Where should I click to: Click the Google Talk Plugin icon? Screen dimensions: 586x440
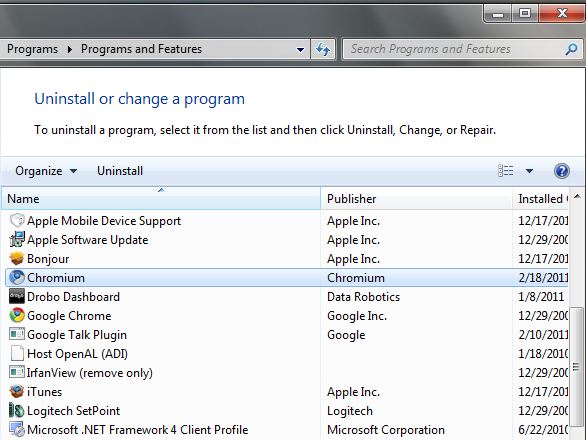pyautogui.click(x=17, y=334)
